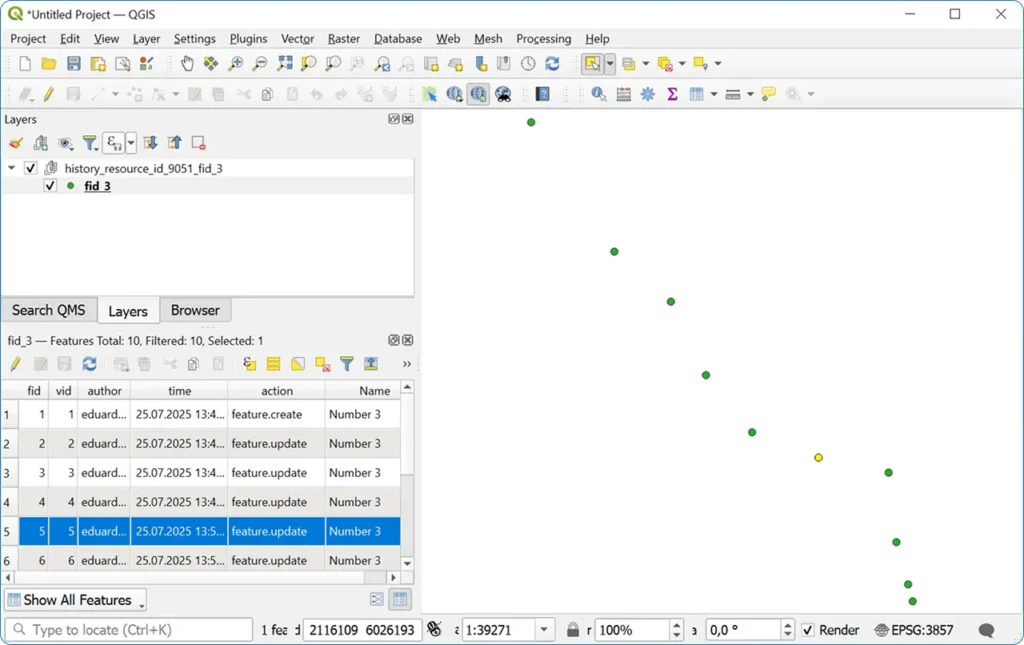Open the layer styling panel
Screen dimensions: 1024x645
click(15, 143)
